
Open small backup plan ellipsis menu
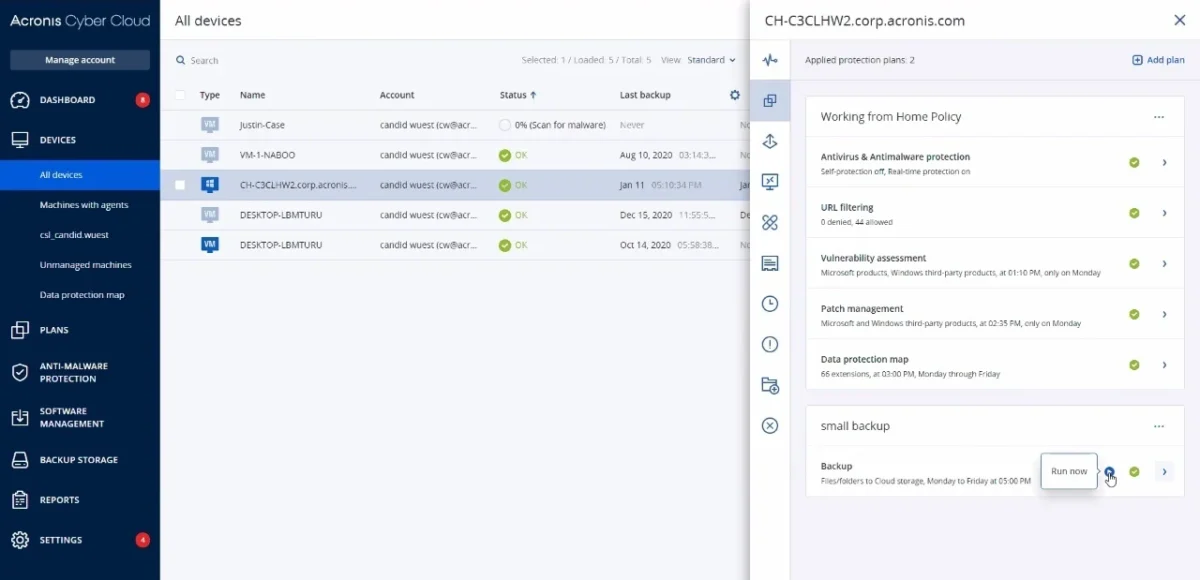[1159, 426]
